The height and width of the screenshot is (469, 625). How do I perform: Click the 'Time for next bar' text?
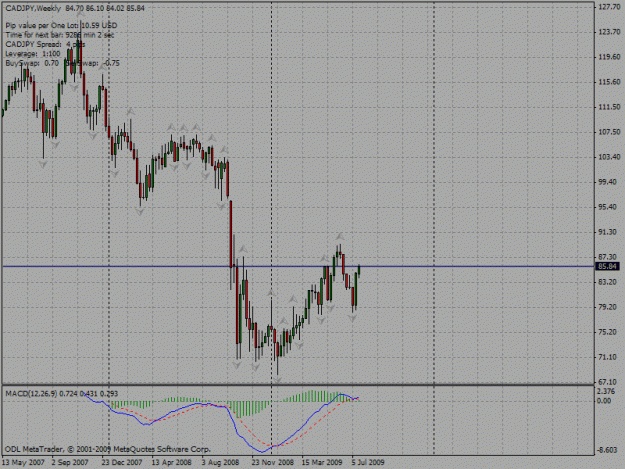coord(59,35)
